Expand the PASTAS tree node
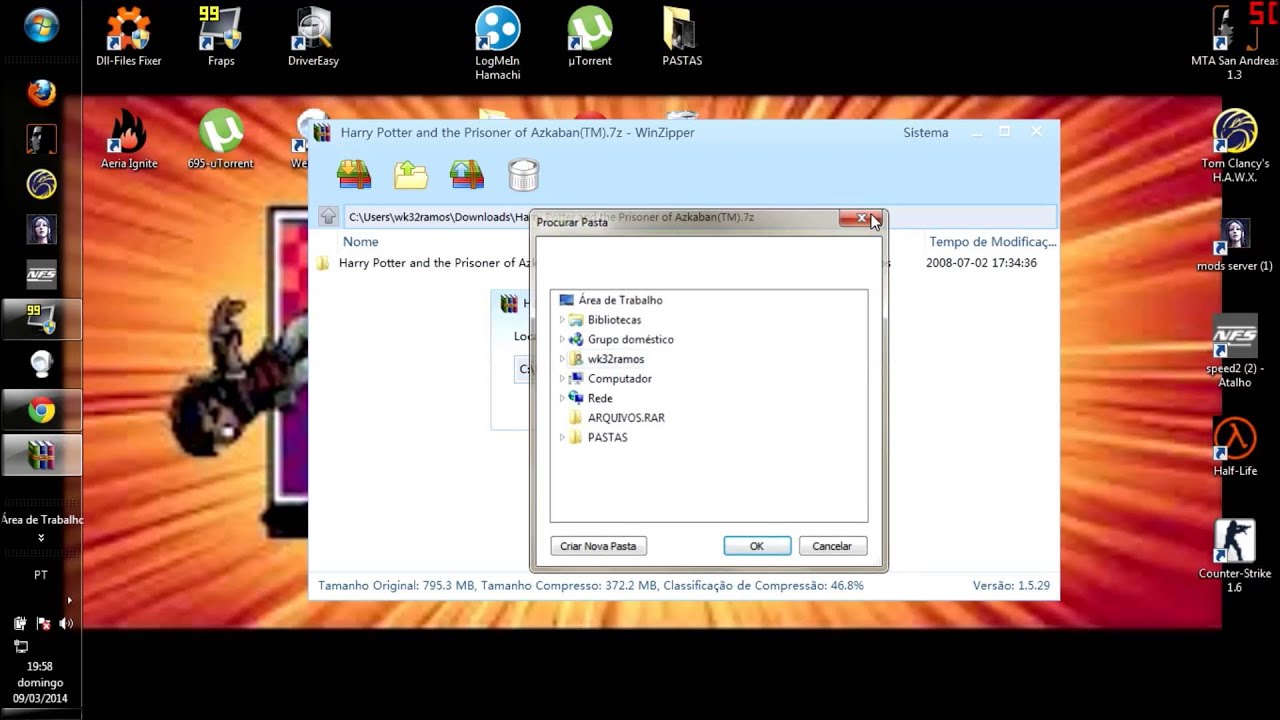1280x720 pixels. [x=562, y=437]
